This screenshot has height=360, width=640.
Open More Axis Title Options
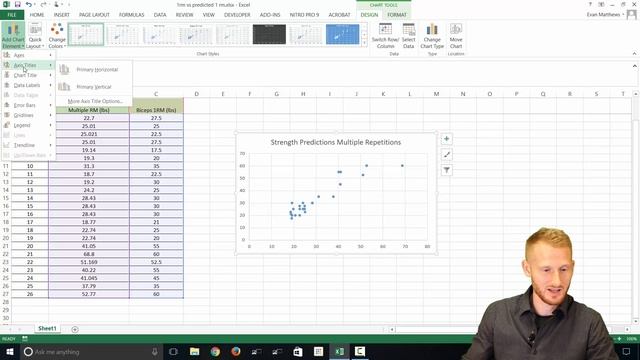coord(95,101)
